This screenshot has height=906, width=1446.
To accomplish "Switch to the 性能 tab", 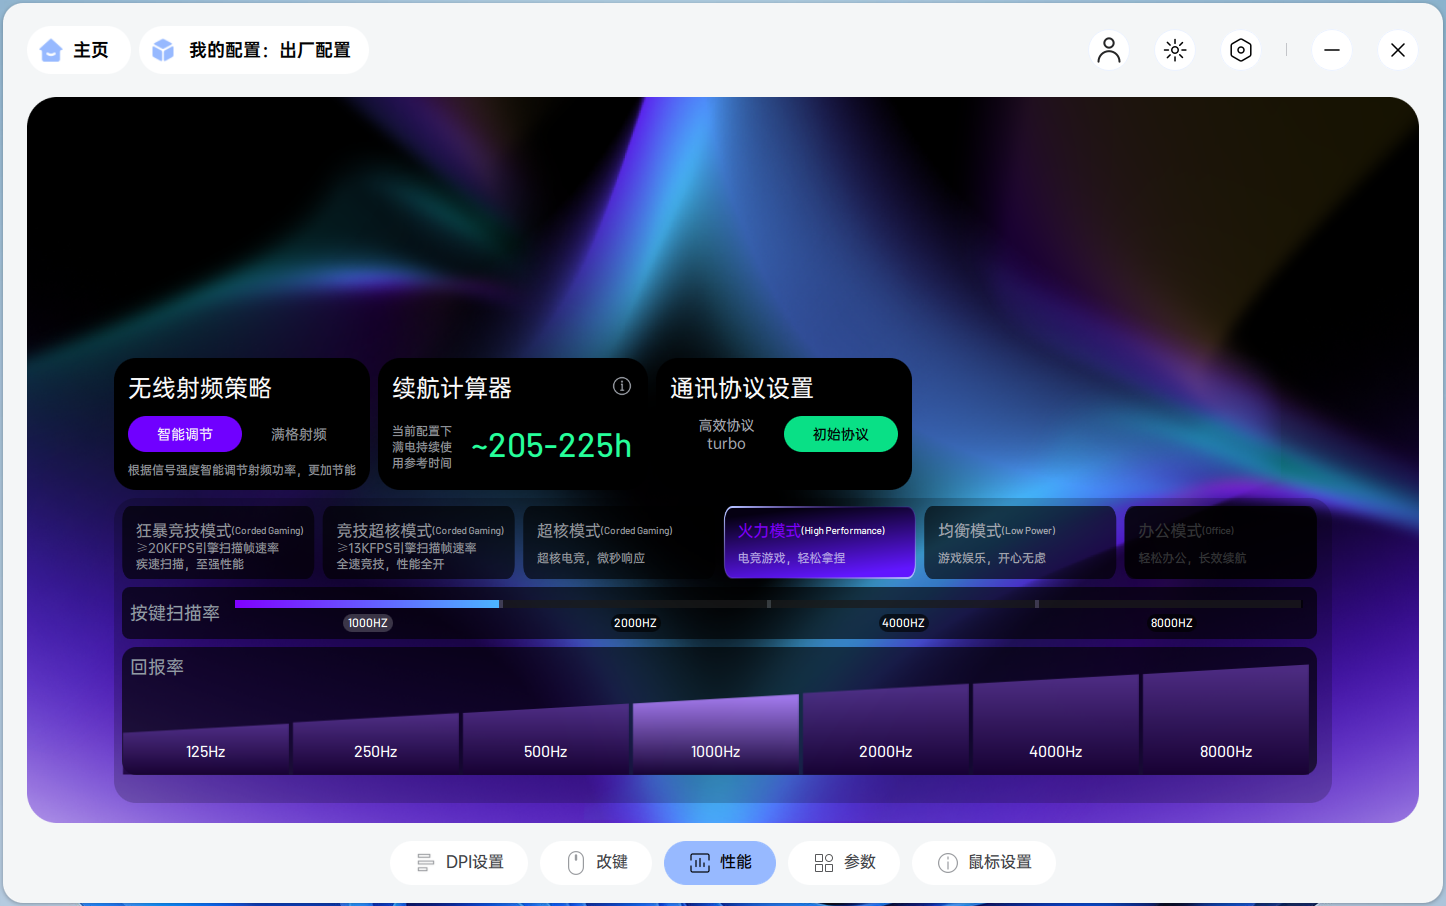I will (x=720, y=863).
